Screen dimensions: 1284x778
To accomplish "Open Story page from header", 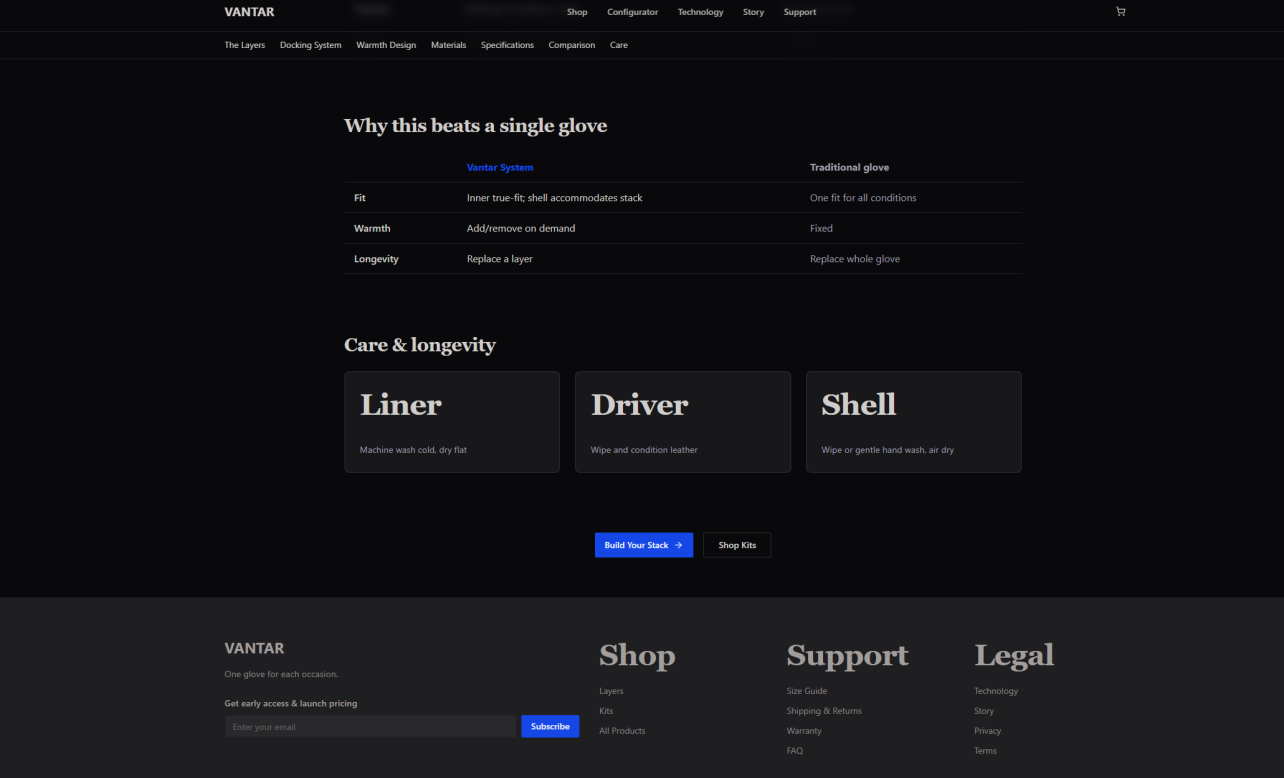I will [x=753, y=12].
